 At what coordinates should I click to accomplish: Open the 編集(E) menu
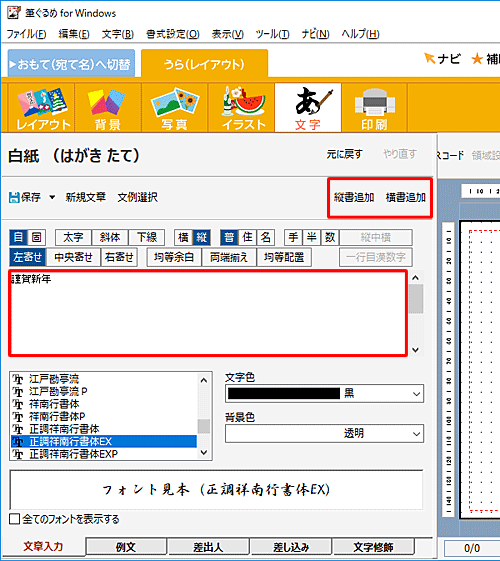(74, 34)
